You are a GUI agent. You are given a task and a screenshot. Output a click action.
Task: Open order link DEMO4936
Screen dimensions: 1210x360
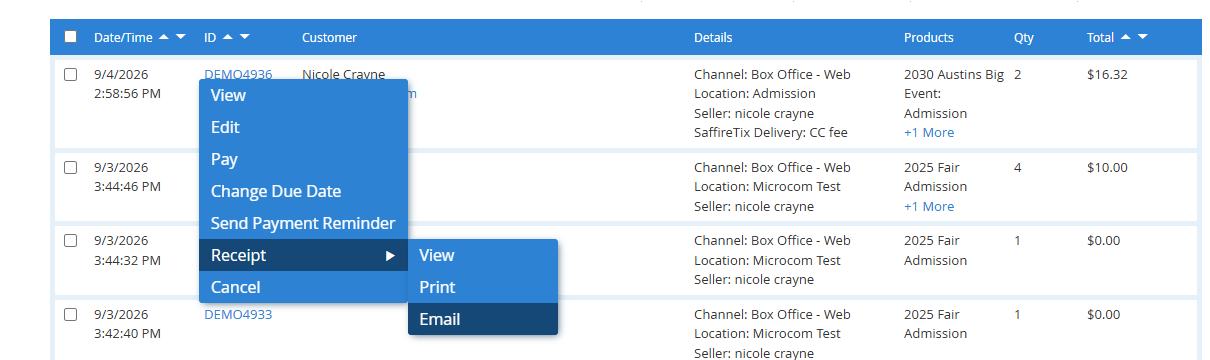click(x=238, y=74)
